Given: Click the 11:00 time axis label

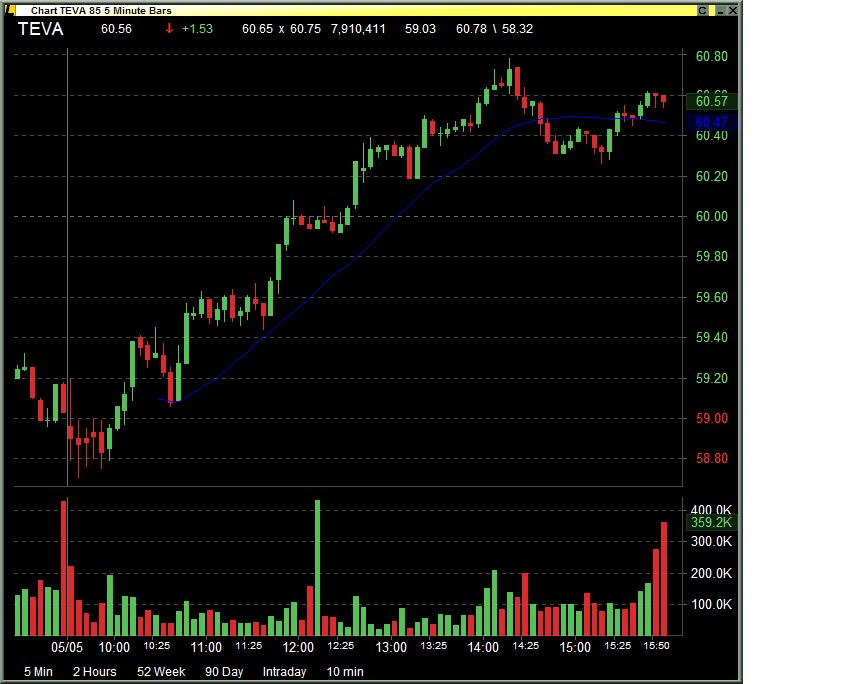Looking at the screenshot, I should 206,647.
